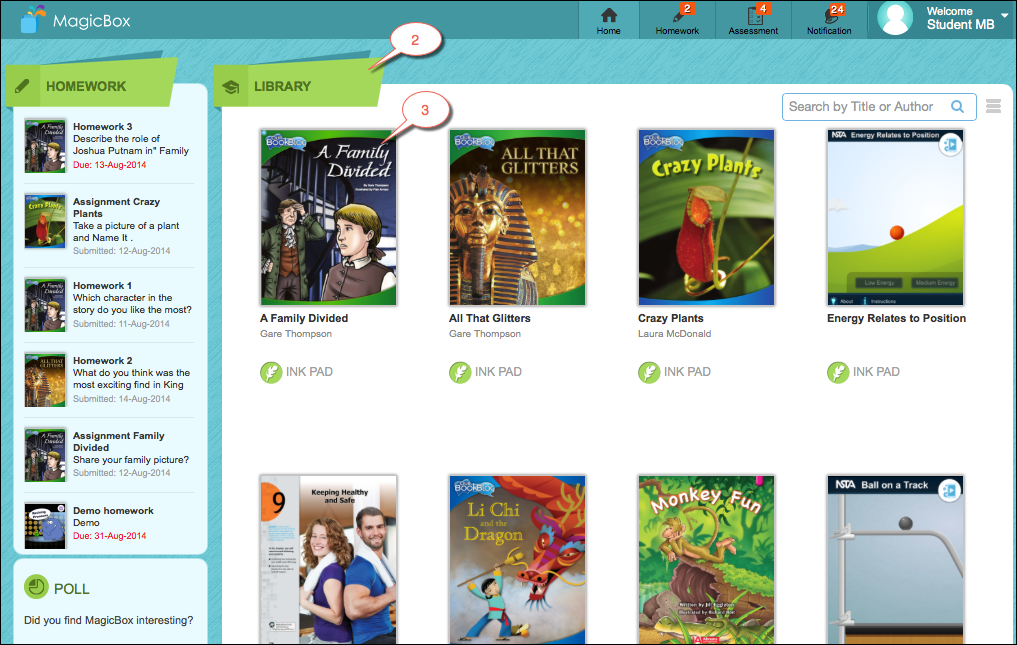Click the Homework pencil icon
The height and width of the screenshot is (645, 1017).
coord(22,86)
